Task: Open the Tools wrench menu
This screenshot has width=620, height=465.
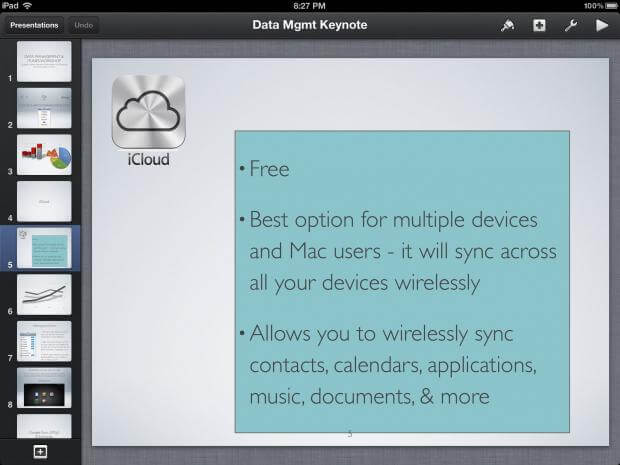Action: (x=571, y=25)
